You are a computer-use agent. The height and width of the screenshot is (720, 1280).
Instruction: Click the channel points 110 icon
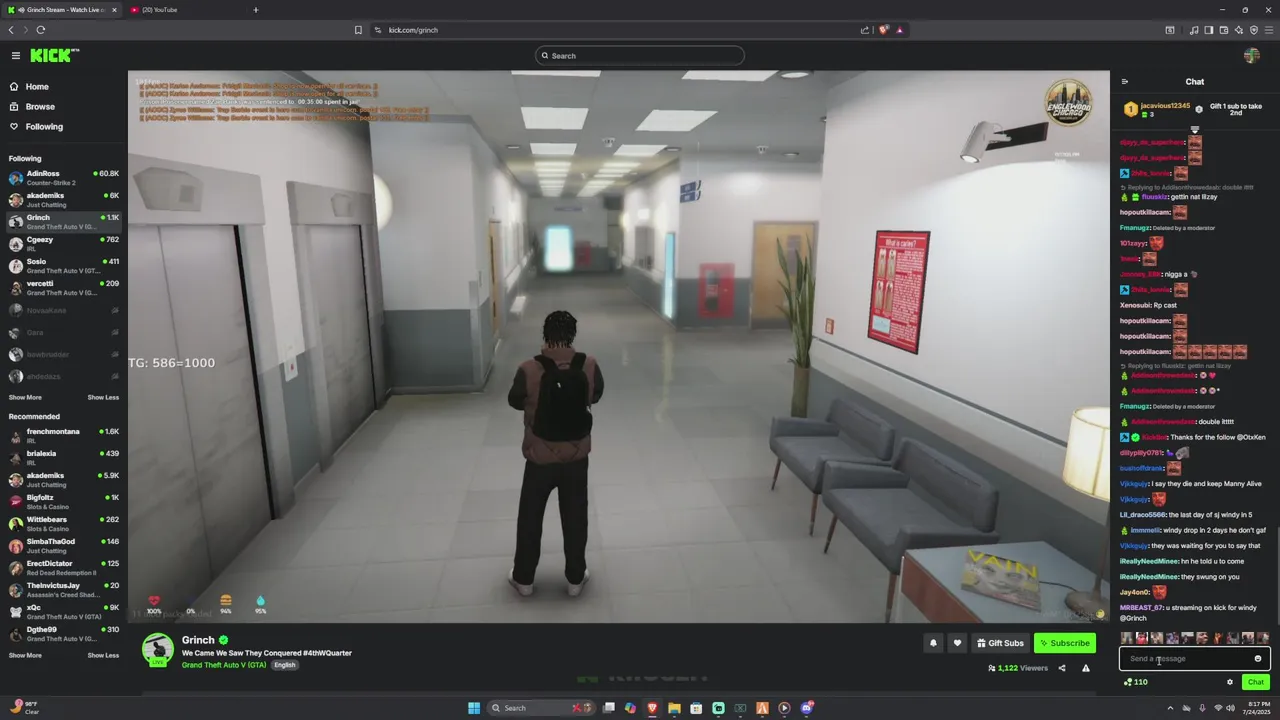click(x=1135, y=682)
